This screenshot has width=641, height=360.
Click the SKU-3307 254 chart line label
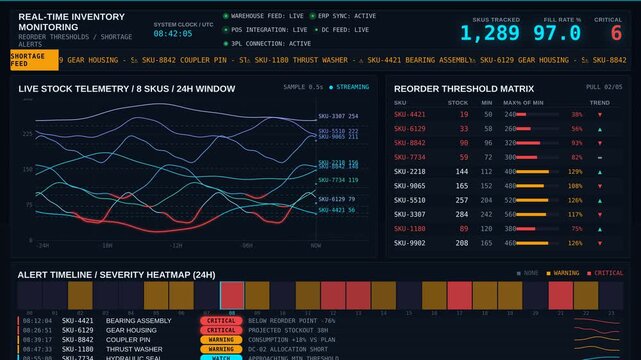click(x=338, y=116)
